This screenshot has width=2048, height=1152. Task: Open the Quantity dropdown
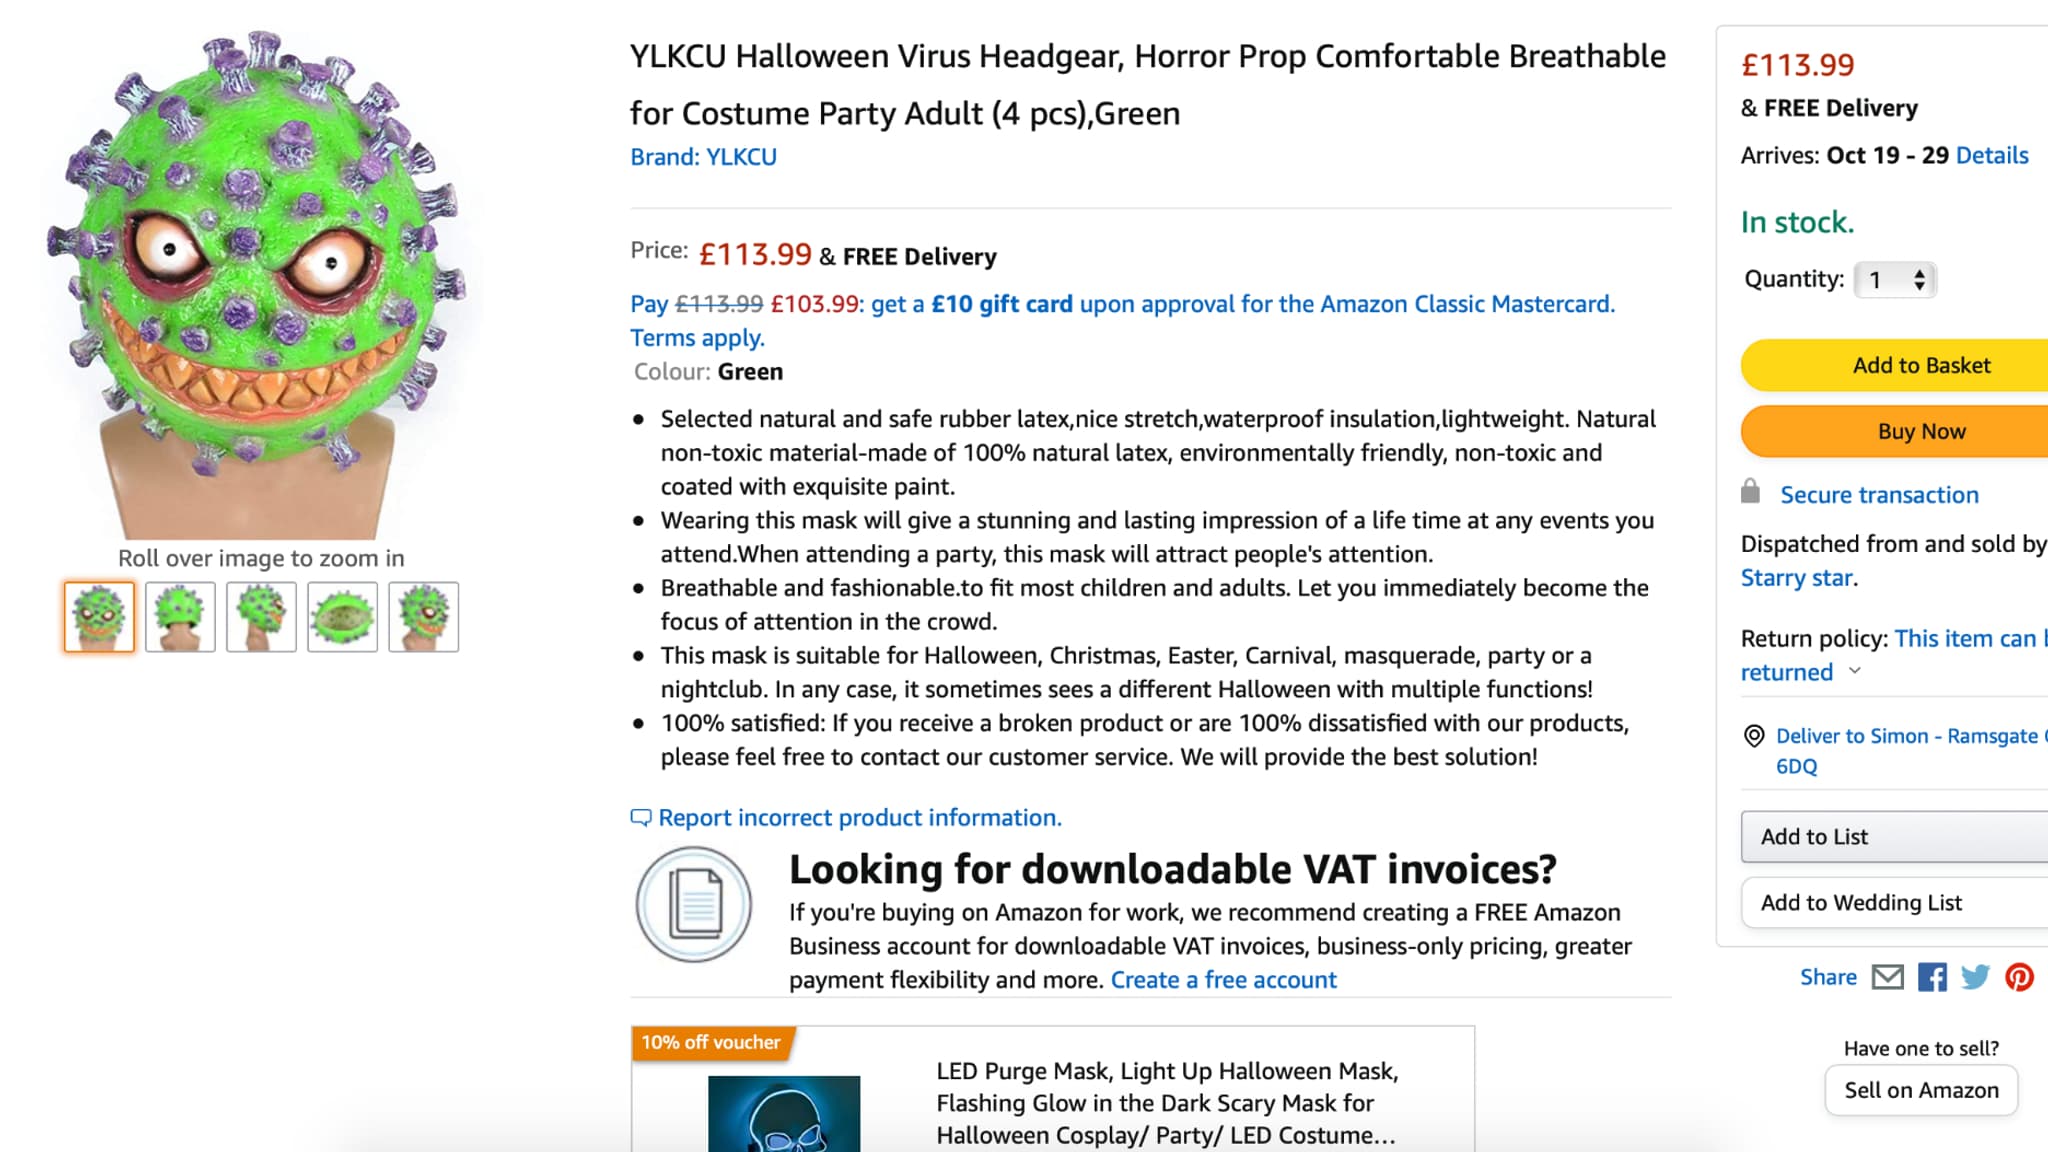point(1895,280)
